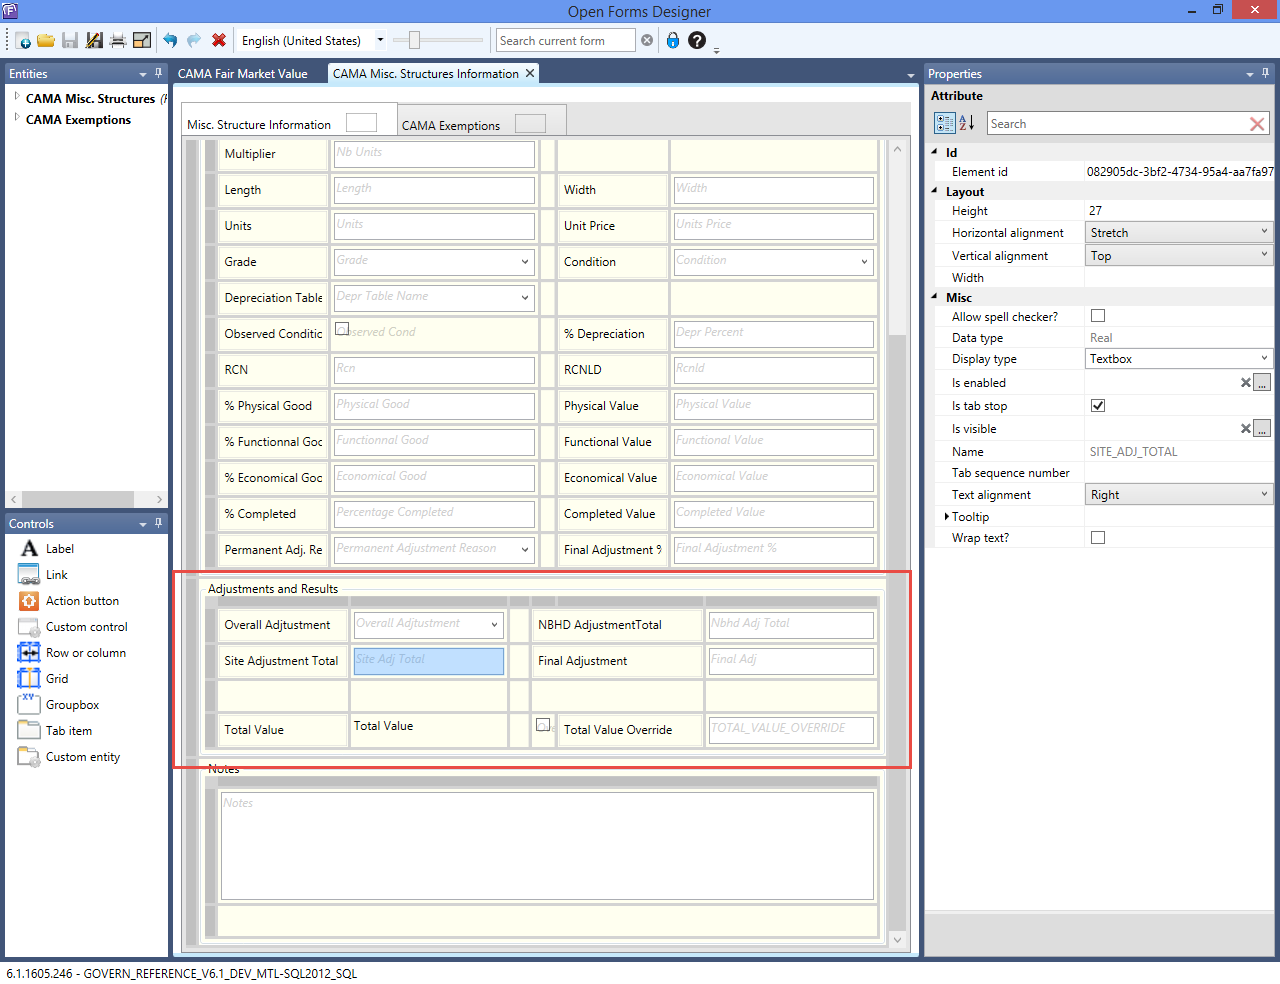Viewport: 1280px width, 984px height.
Task: Click the open folder toolbar icon
Action: 46,41
